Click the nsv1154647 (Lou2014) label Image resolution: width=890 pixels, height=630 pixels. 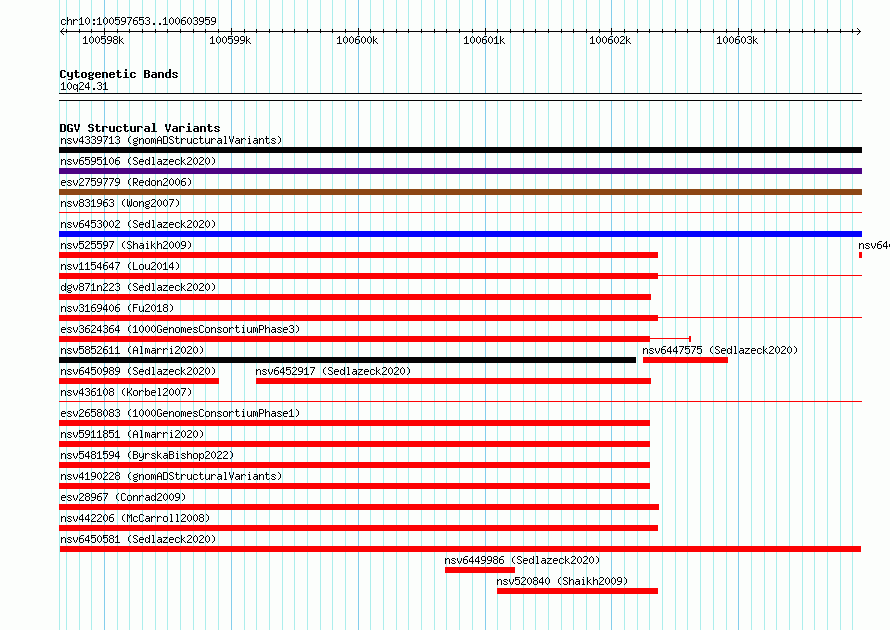pos(120,266)
